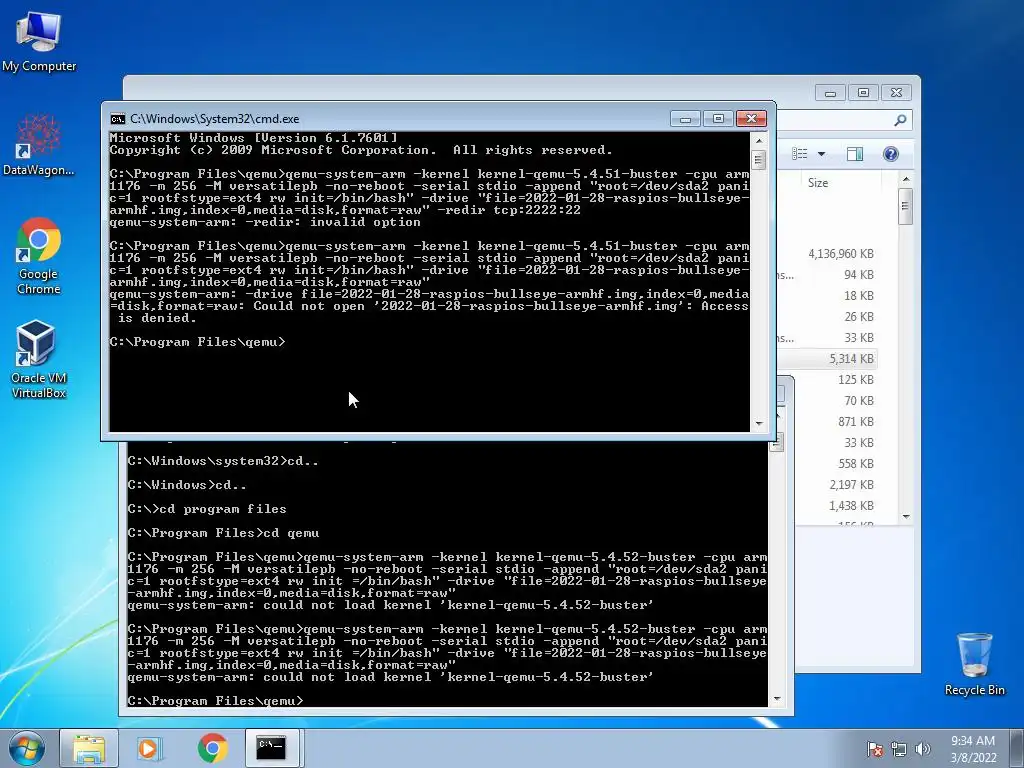Minimize the front cmd.exe window
This screenshot has height=768, width=1024.
(x=685, y=119)
